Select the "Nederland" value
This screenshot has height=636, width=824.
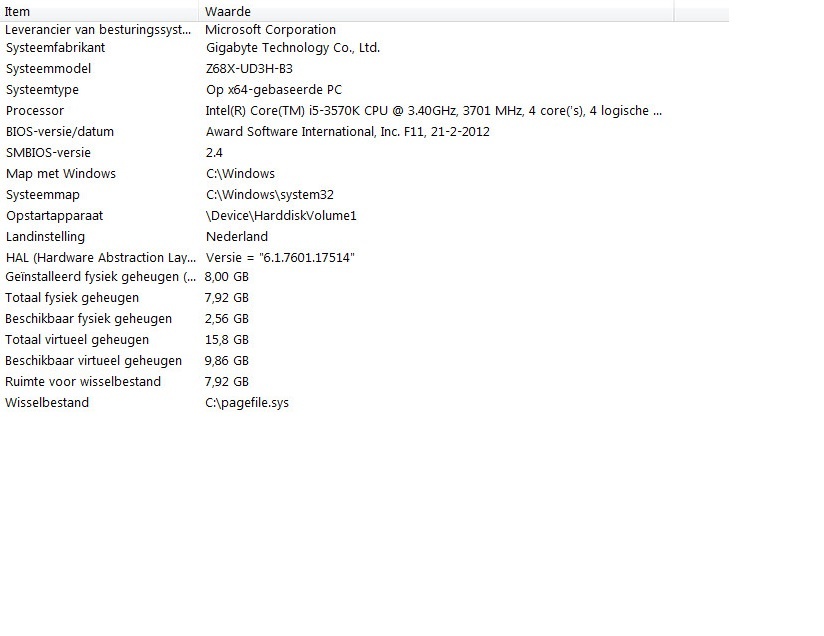click(236, 237)
